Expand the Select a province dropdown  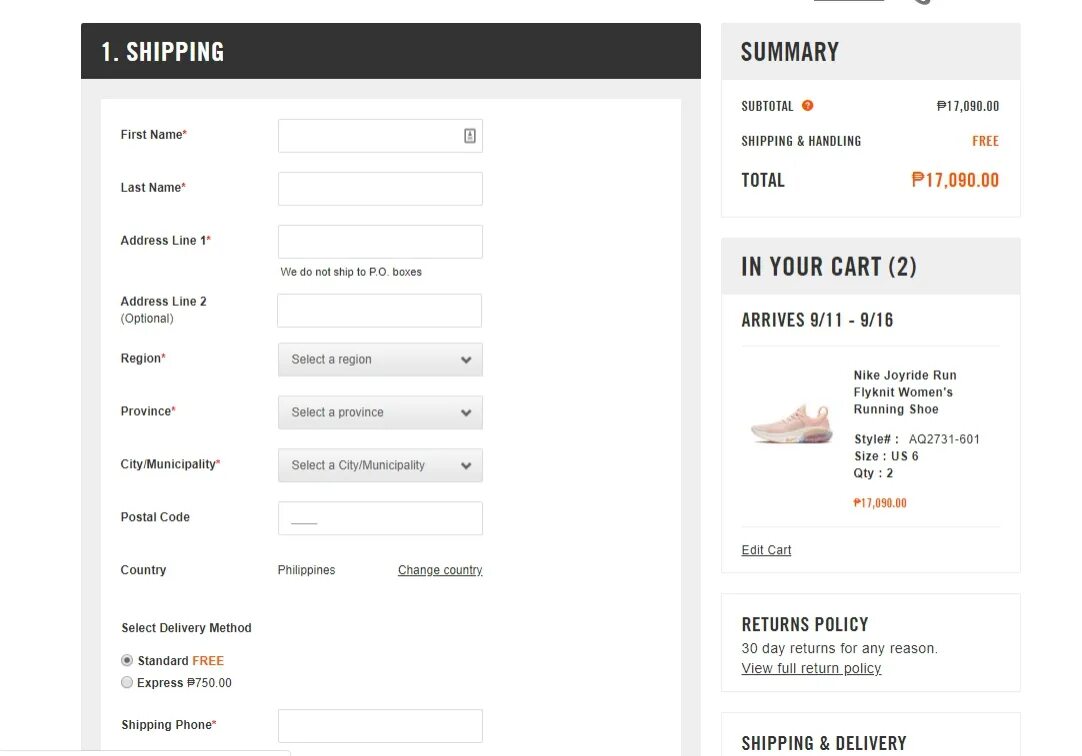(380, 413)
